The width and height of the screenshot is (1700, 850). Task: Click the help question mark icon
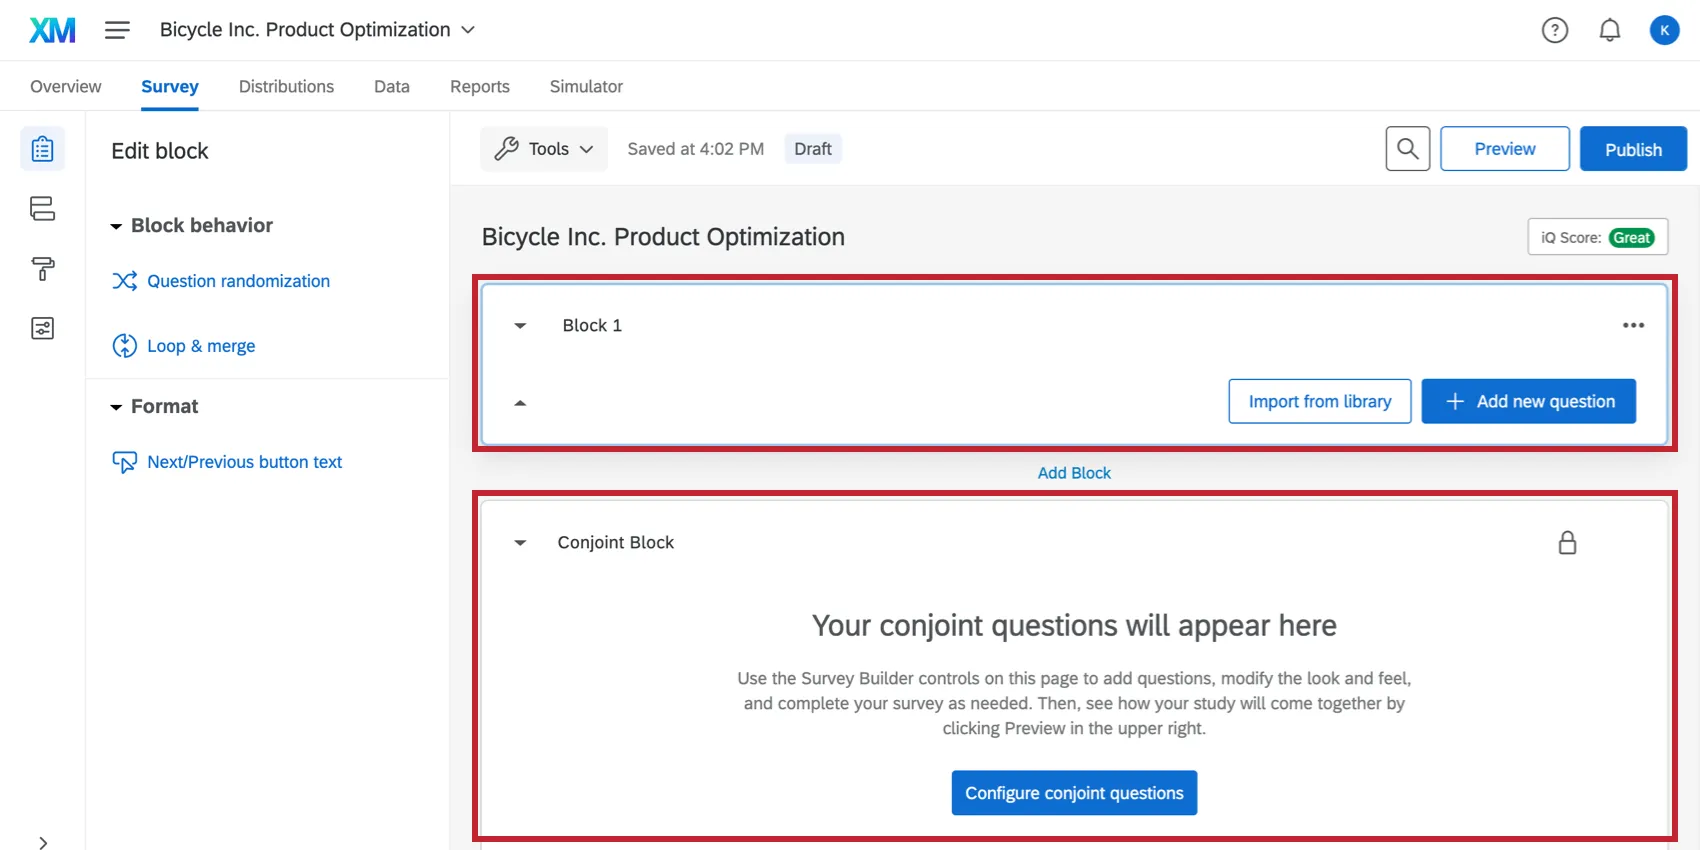tap(1554, 30)
